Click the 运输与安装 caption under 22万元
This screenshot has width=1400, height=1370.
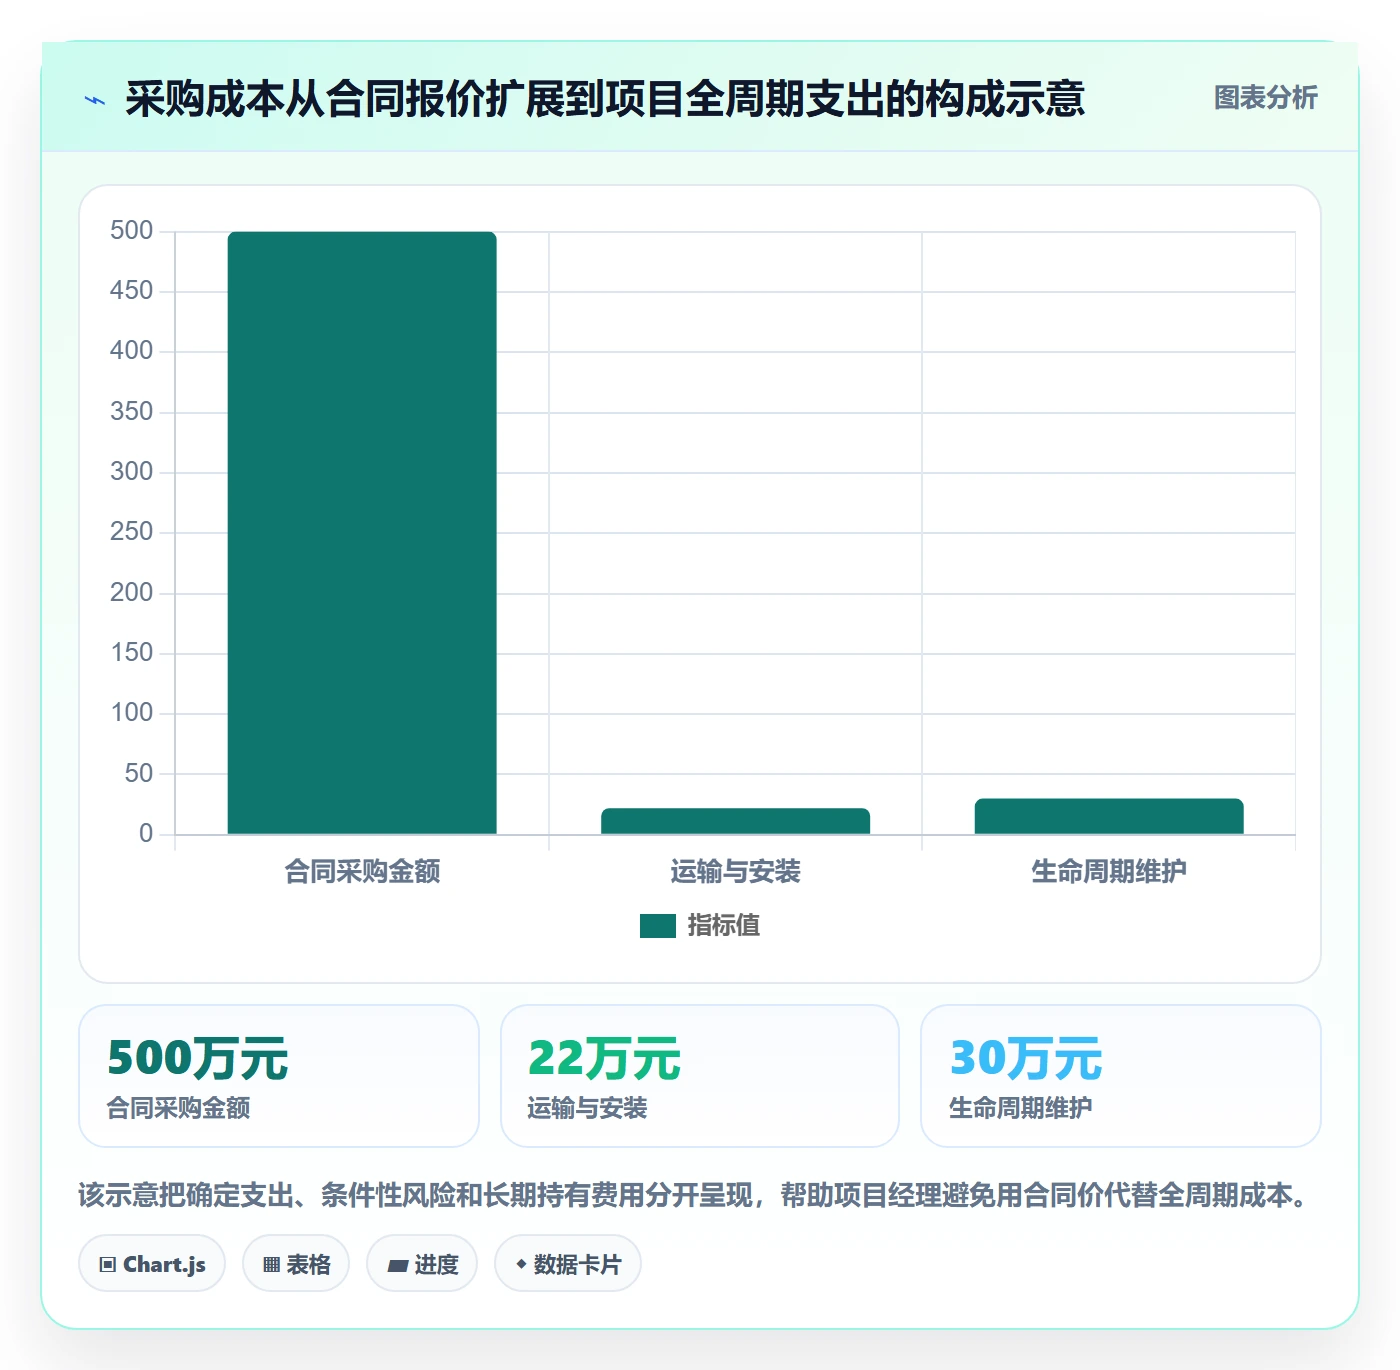coord(587,1108)
